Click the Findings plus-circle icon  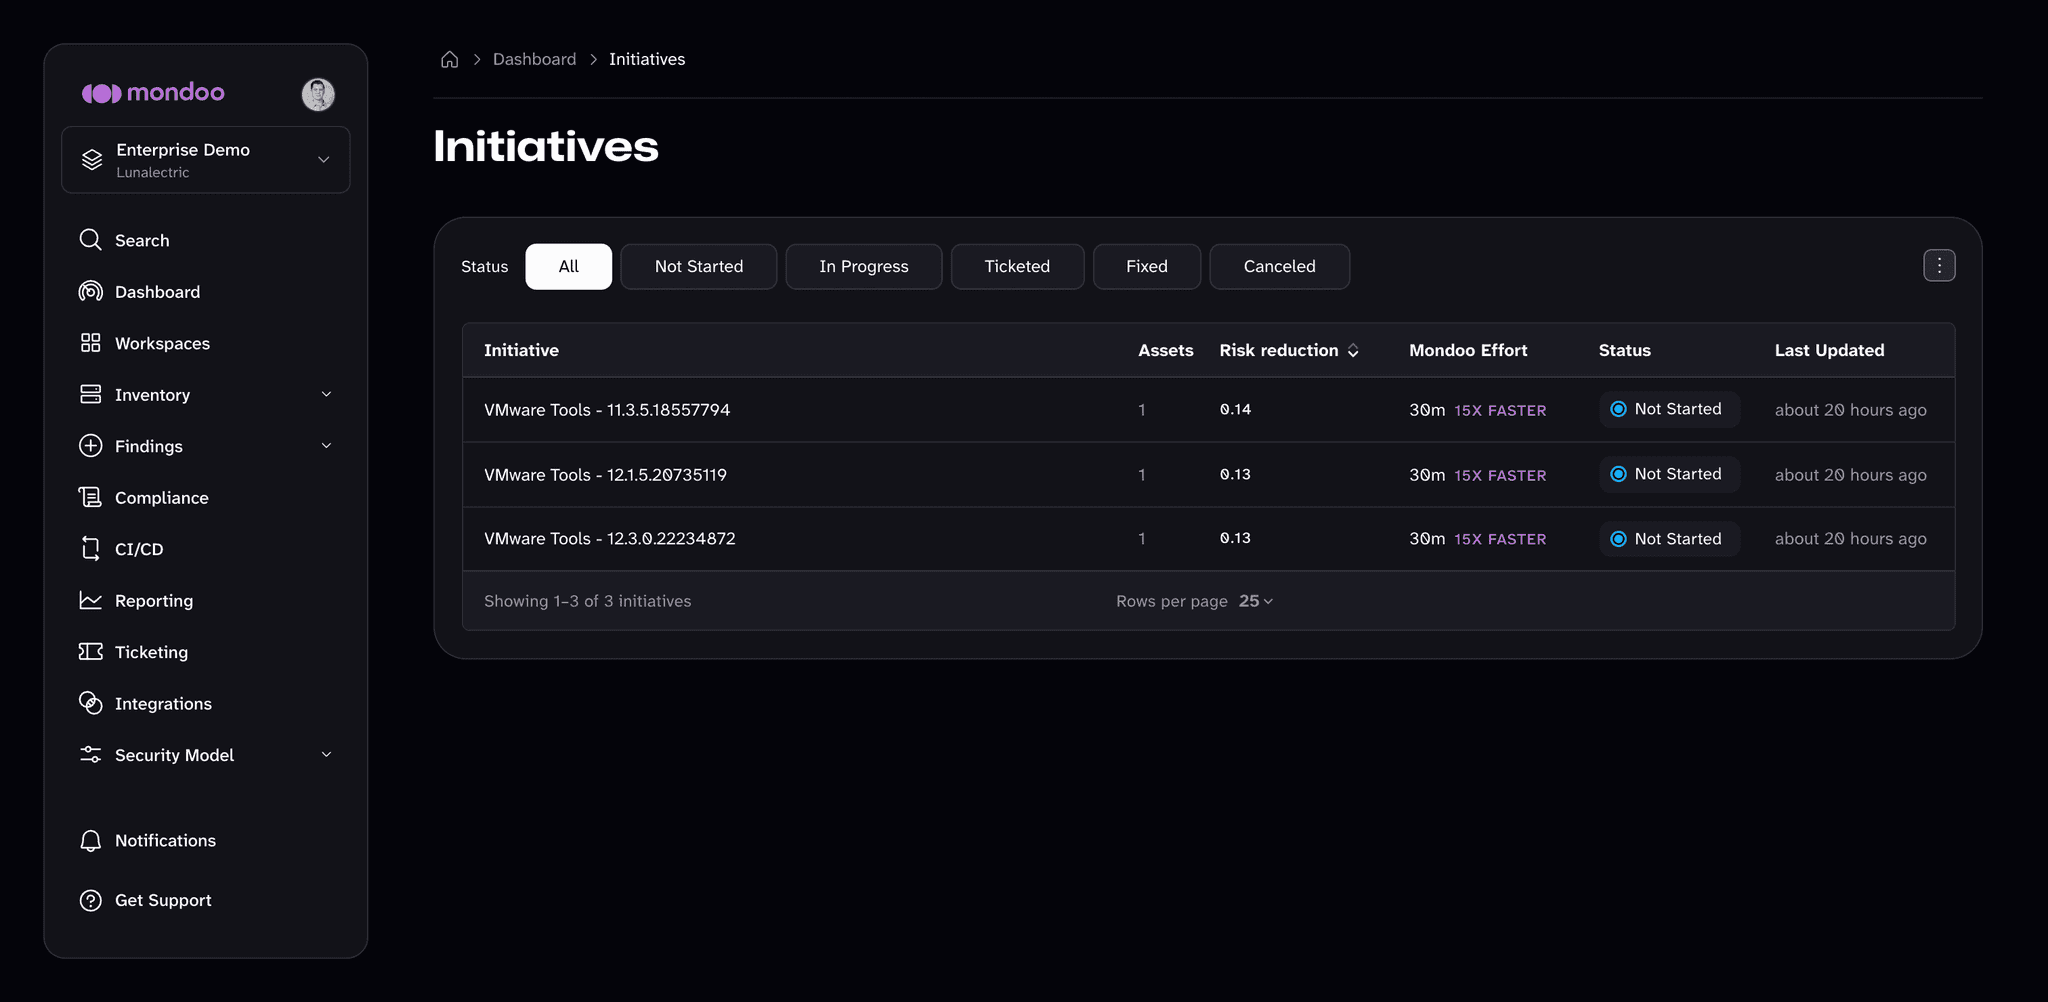click(x=90, y=446)
